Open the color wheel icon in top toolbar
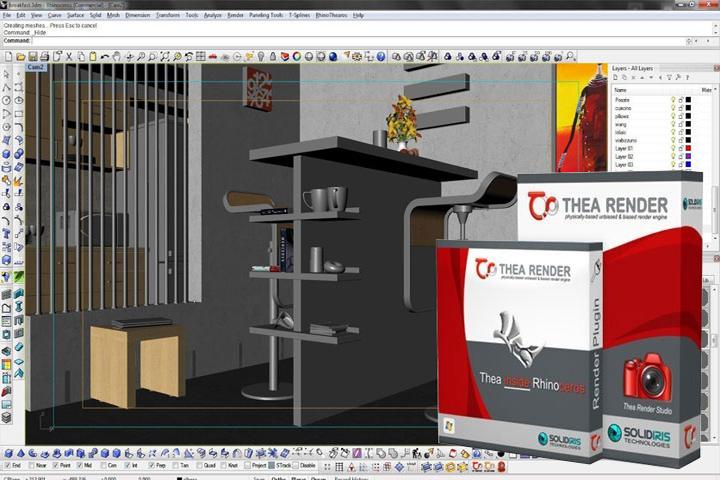 coord(297,56)
